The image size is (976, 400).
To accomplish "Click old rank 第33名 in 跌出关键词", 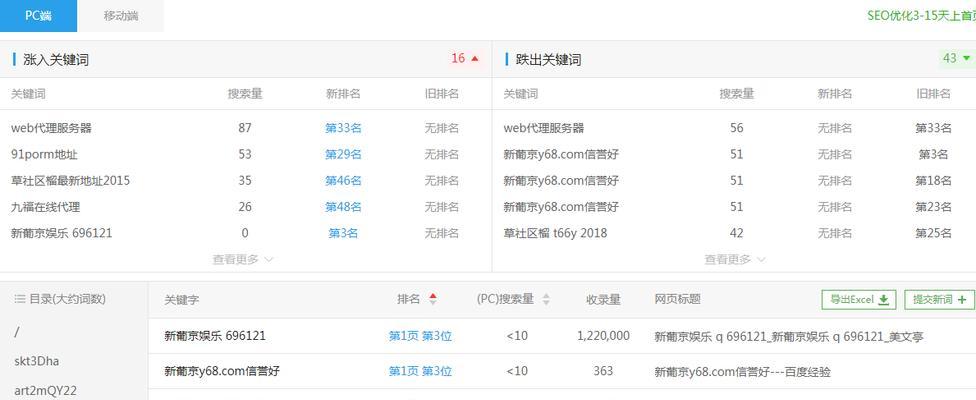I will (933, 128).
